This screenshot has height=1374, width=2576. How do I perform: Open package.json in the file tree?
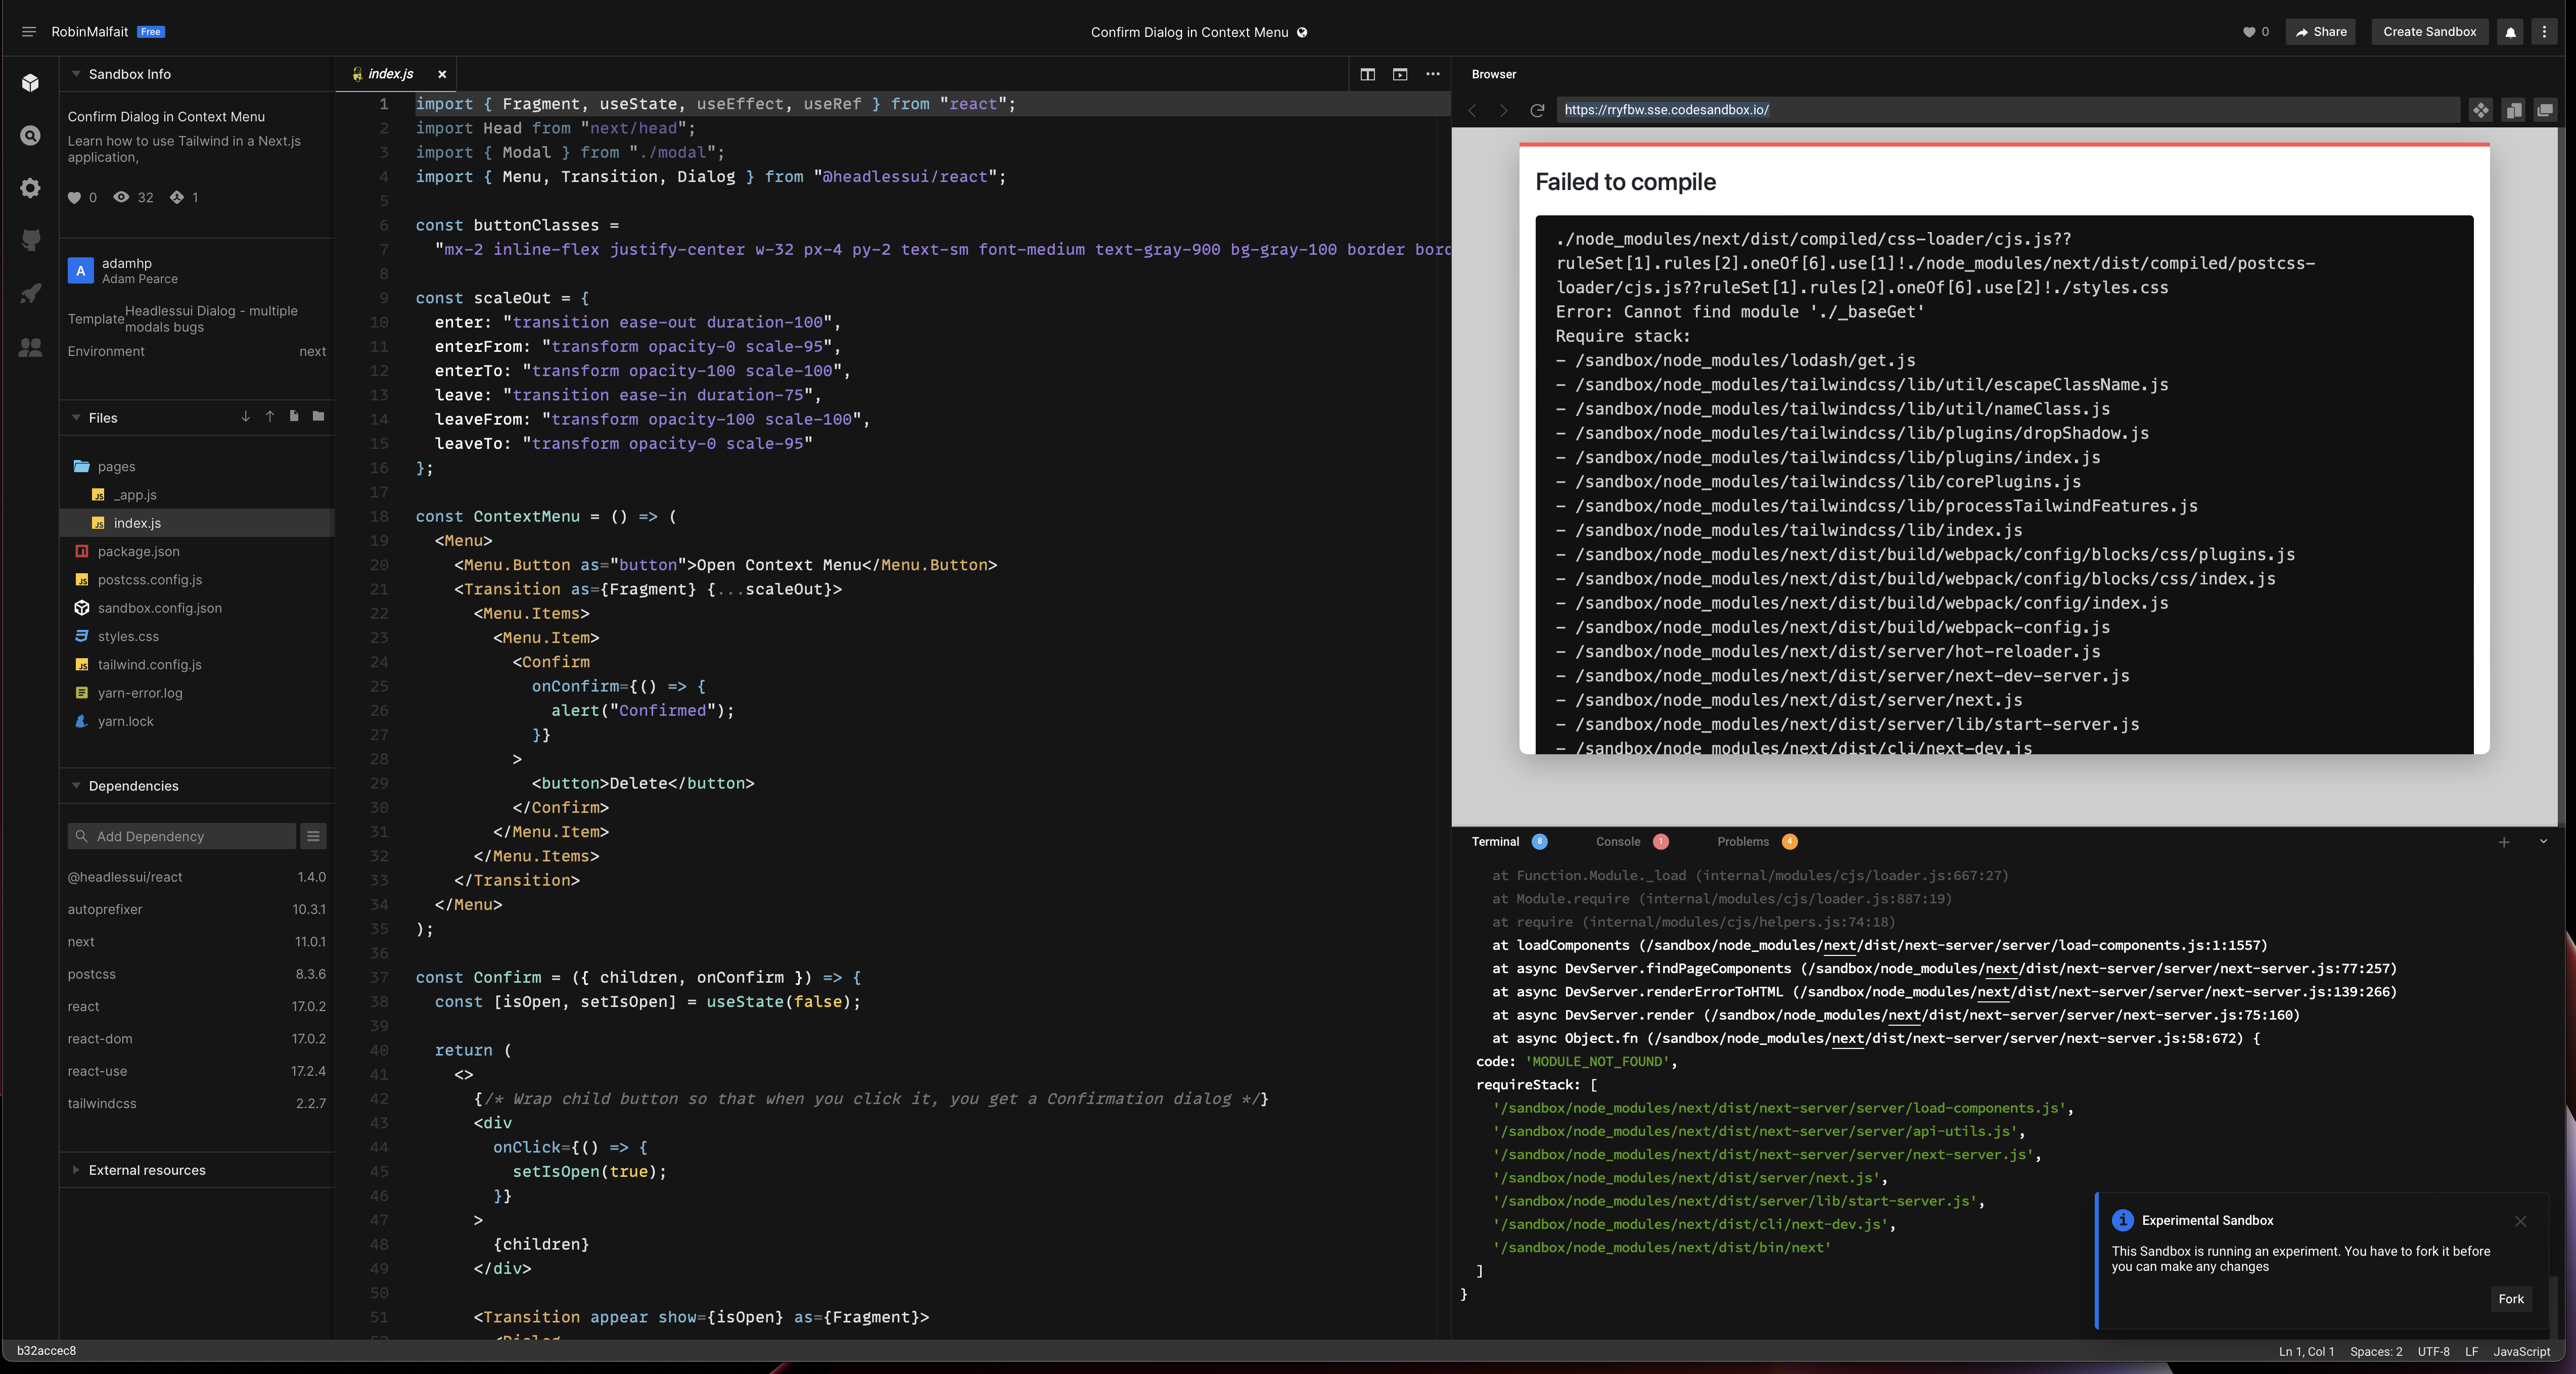(x=196, y=551)
